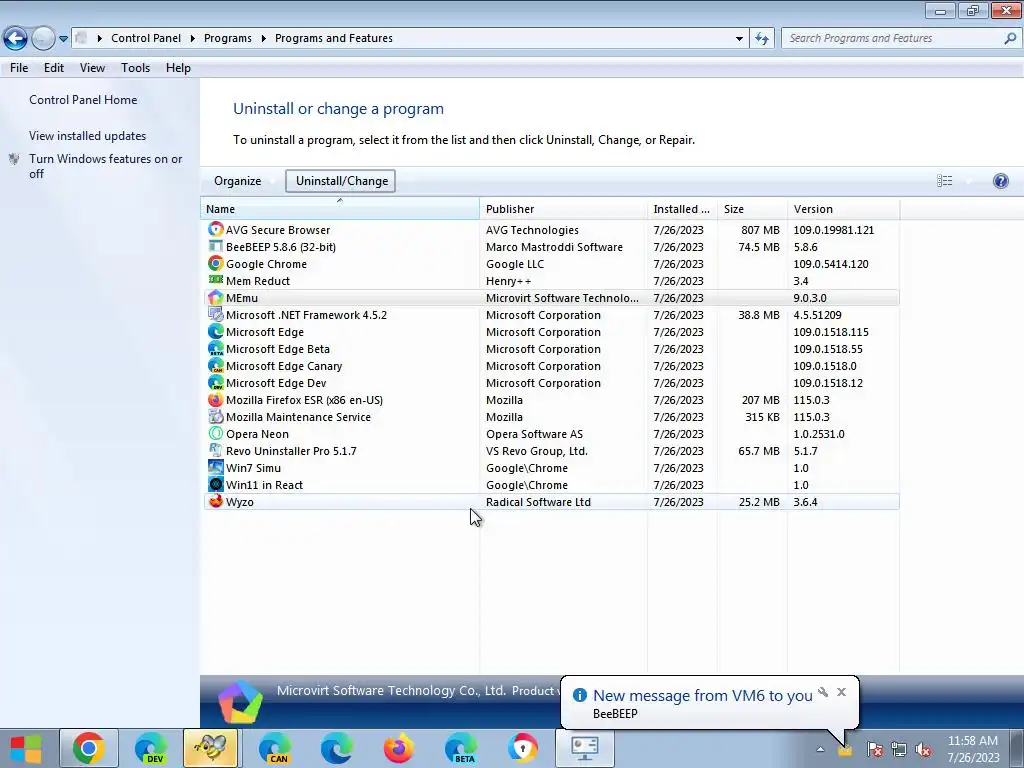Click the AVG Secure Browser list icon

point(216,229)
